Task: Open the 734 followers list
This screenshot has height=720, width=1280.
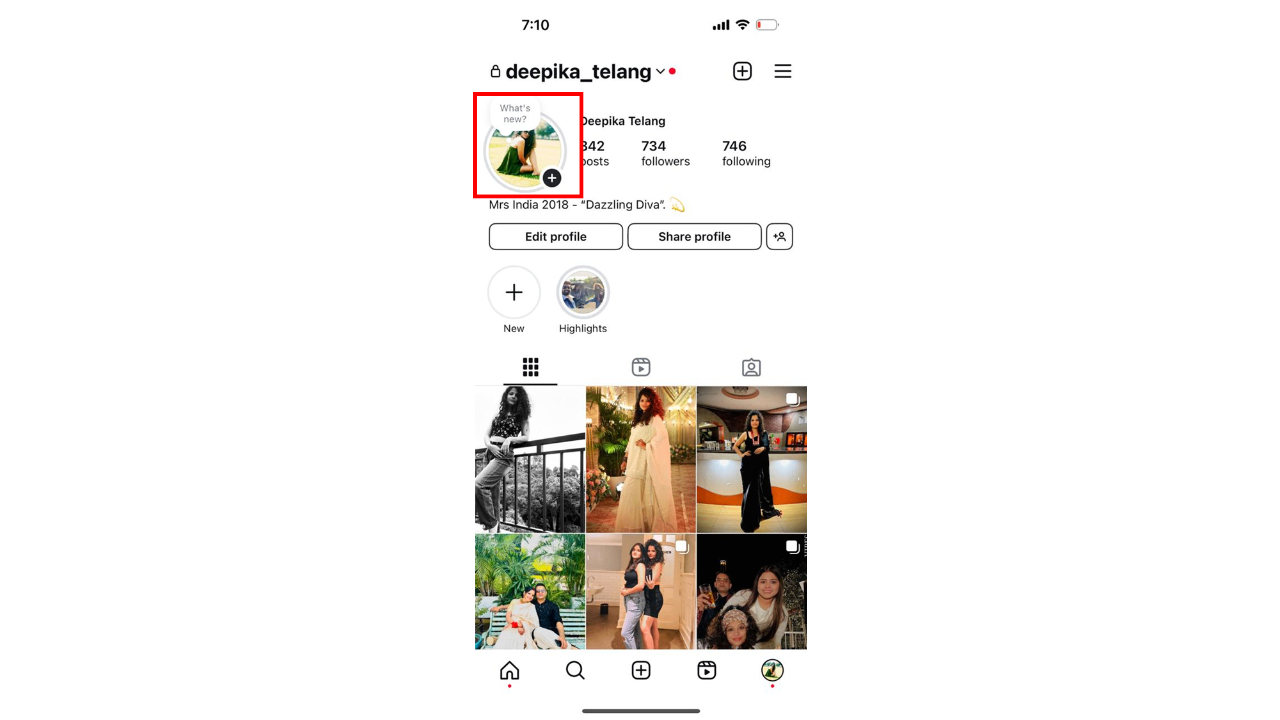Action: (665, 153)
